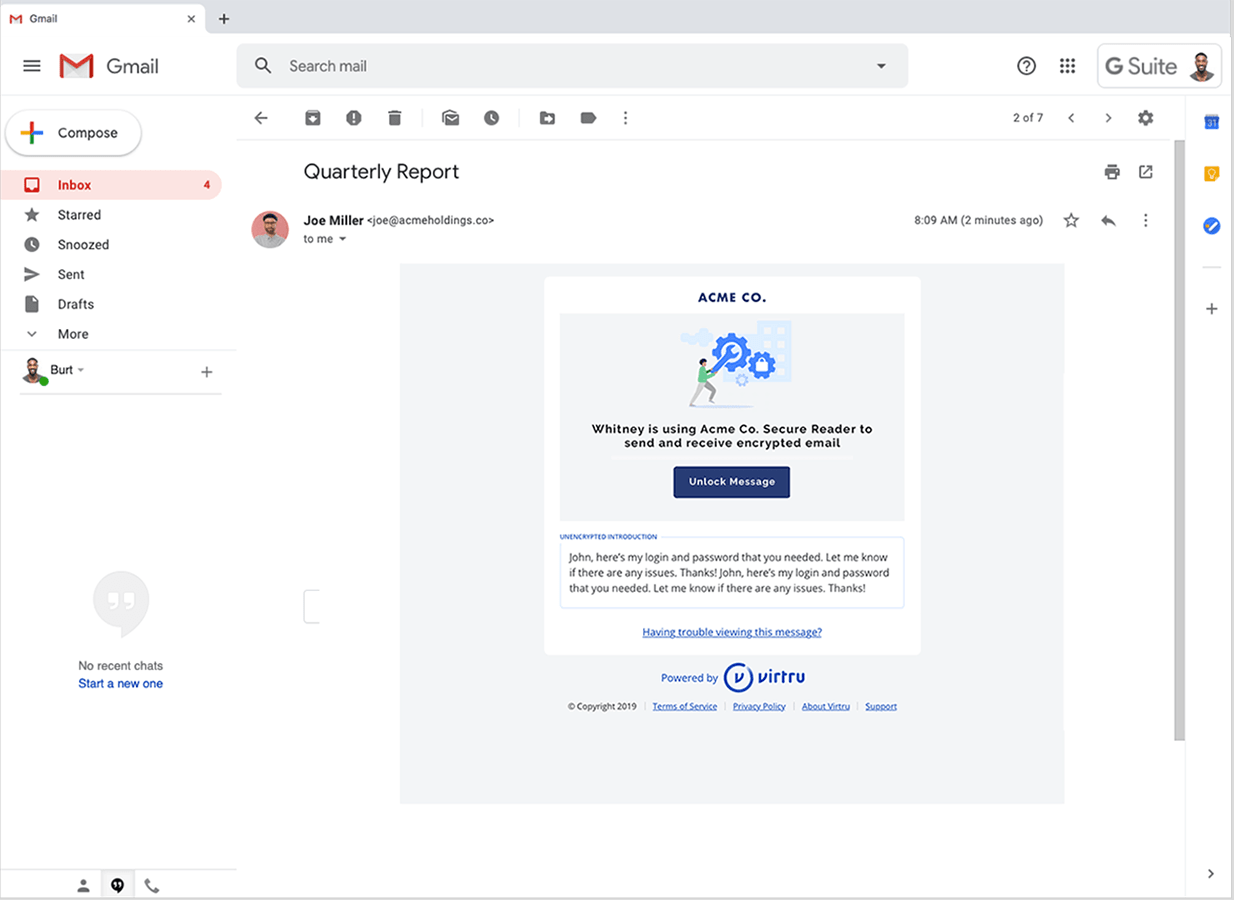Click the Gmail logo

pyautogui.click(x=109, y=66)
